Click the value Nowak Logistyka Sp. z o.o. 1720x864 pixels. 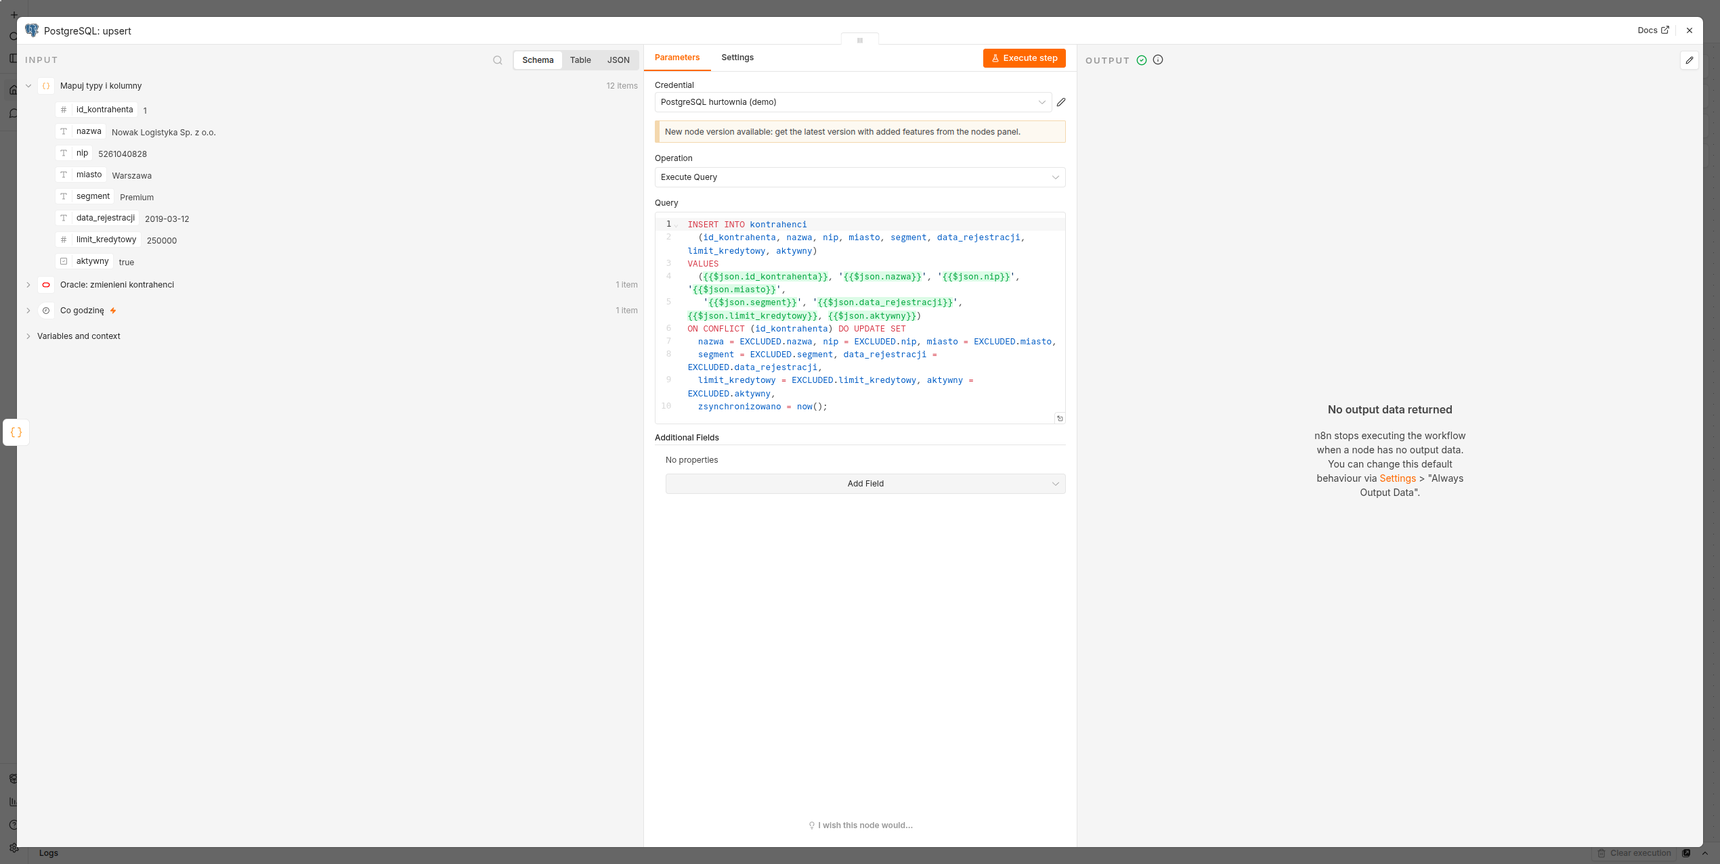(164, 132)
